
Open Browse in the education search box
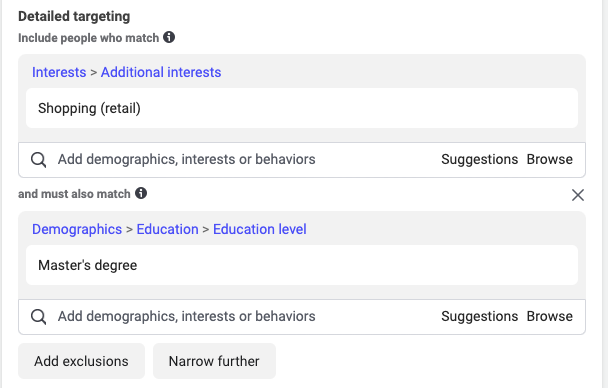pyautogui.click(x=549, y=316)
